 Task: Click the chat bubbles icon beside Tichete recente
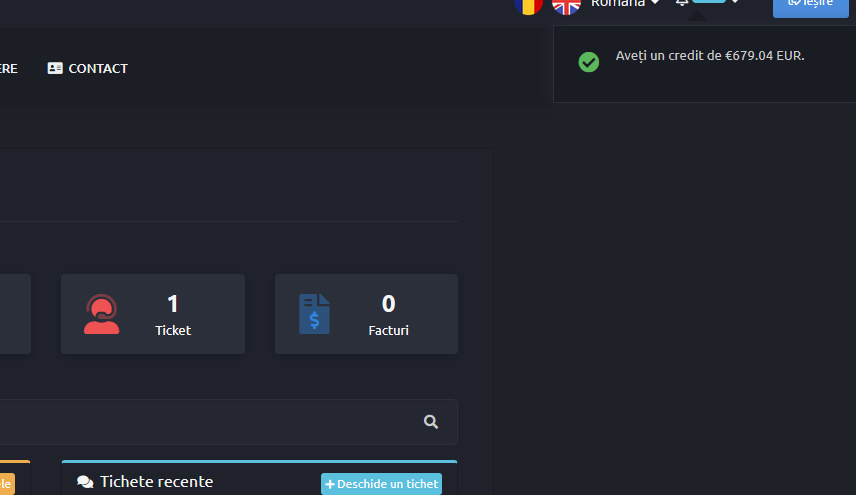(x=85, y=482)
